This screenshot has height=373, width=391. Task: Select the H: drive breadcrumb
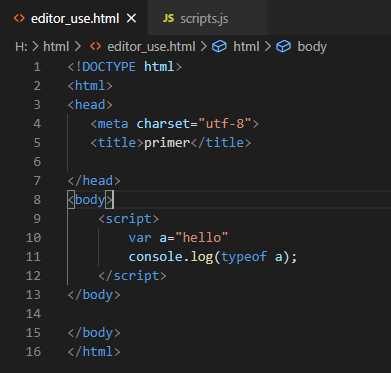pyautogui.click(x=21, y=47)
